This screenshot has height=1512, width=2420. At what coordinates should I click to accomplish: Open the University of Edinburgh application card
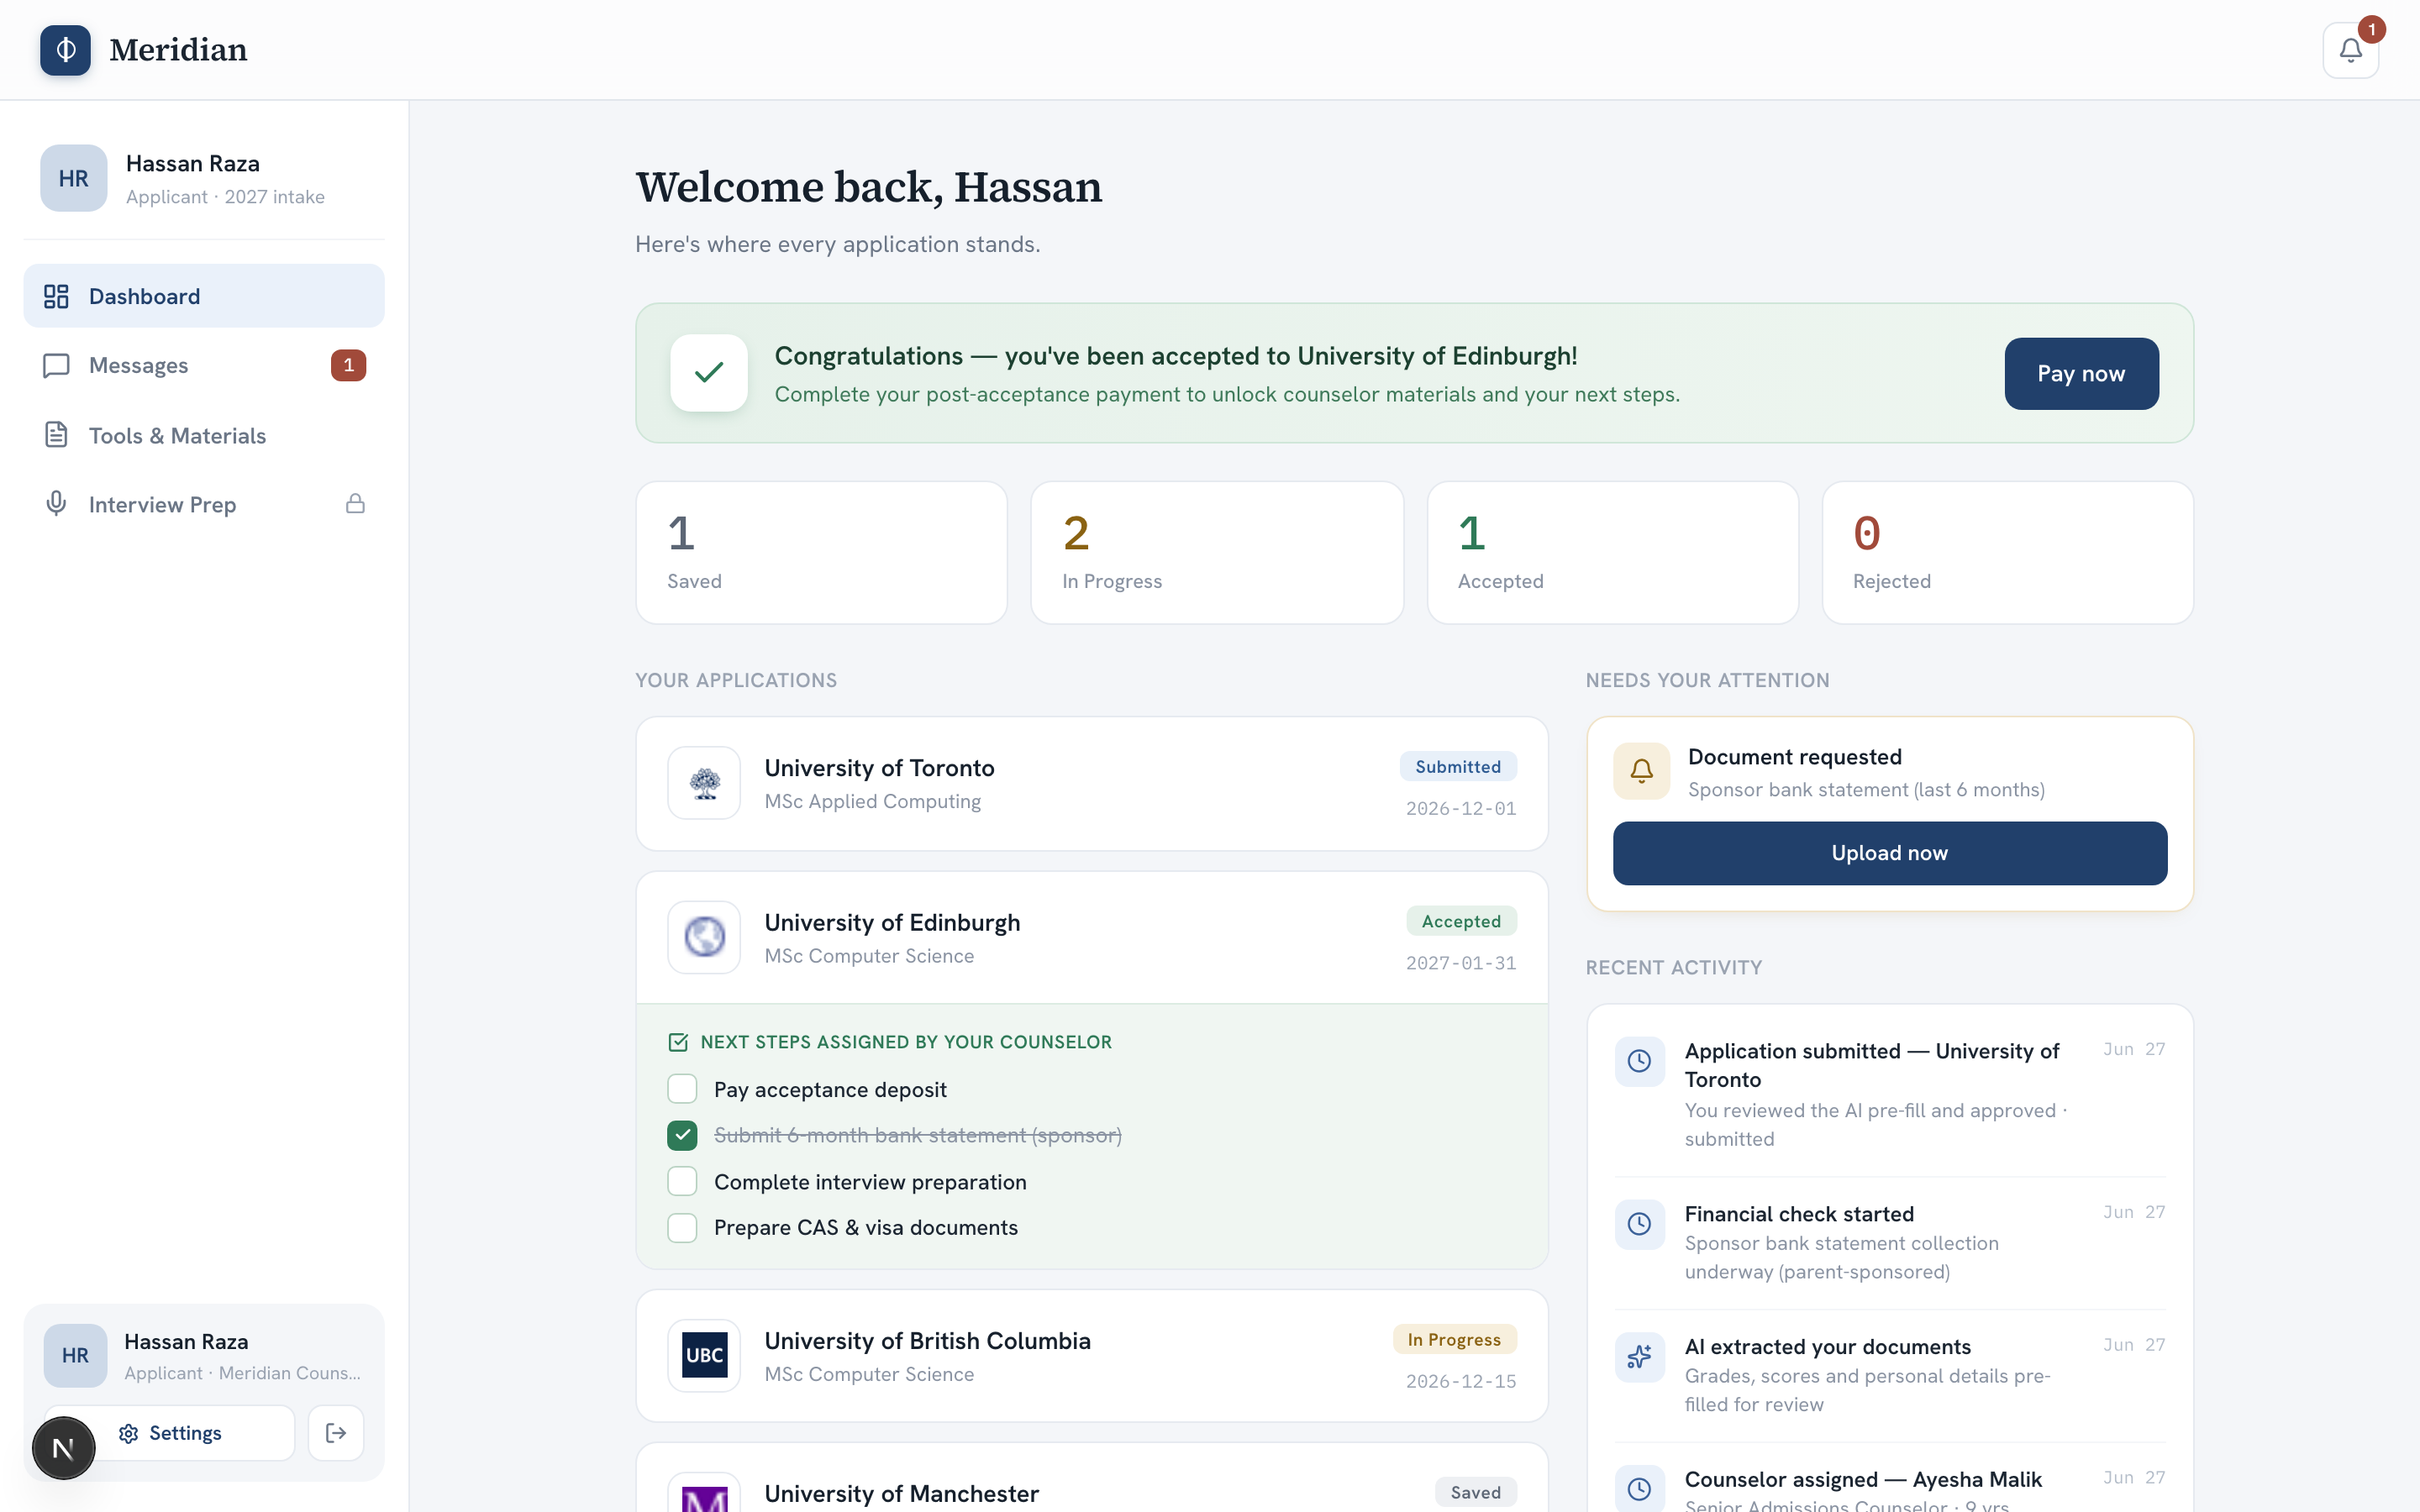(x=1091, y=938)
